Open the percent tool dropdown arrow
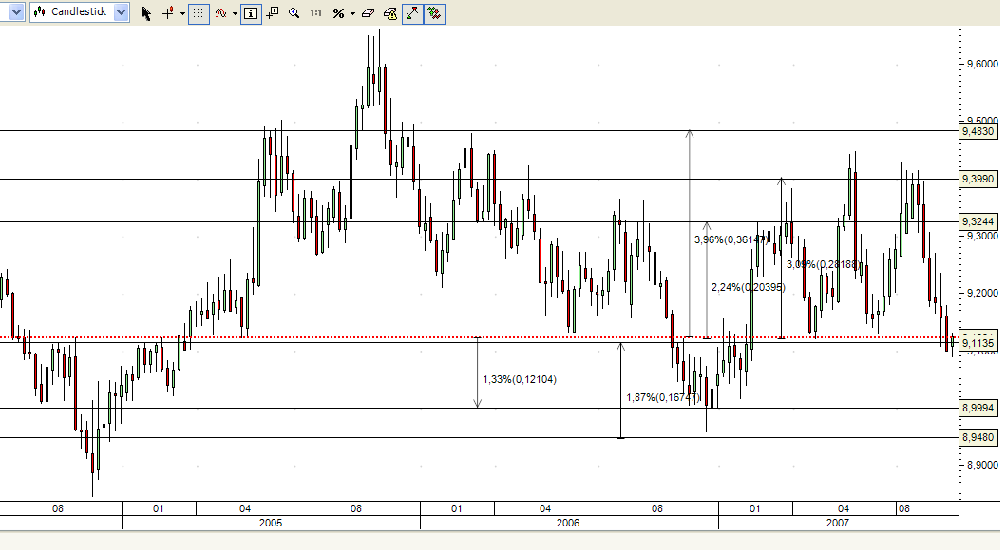Screen dimensions: 1000x550 click(x=353, y=13)
